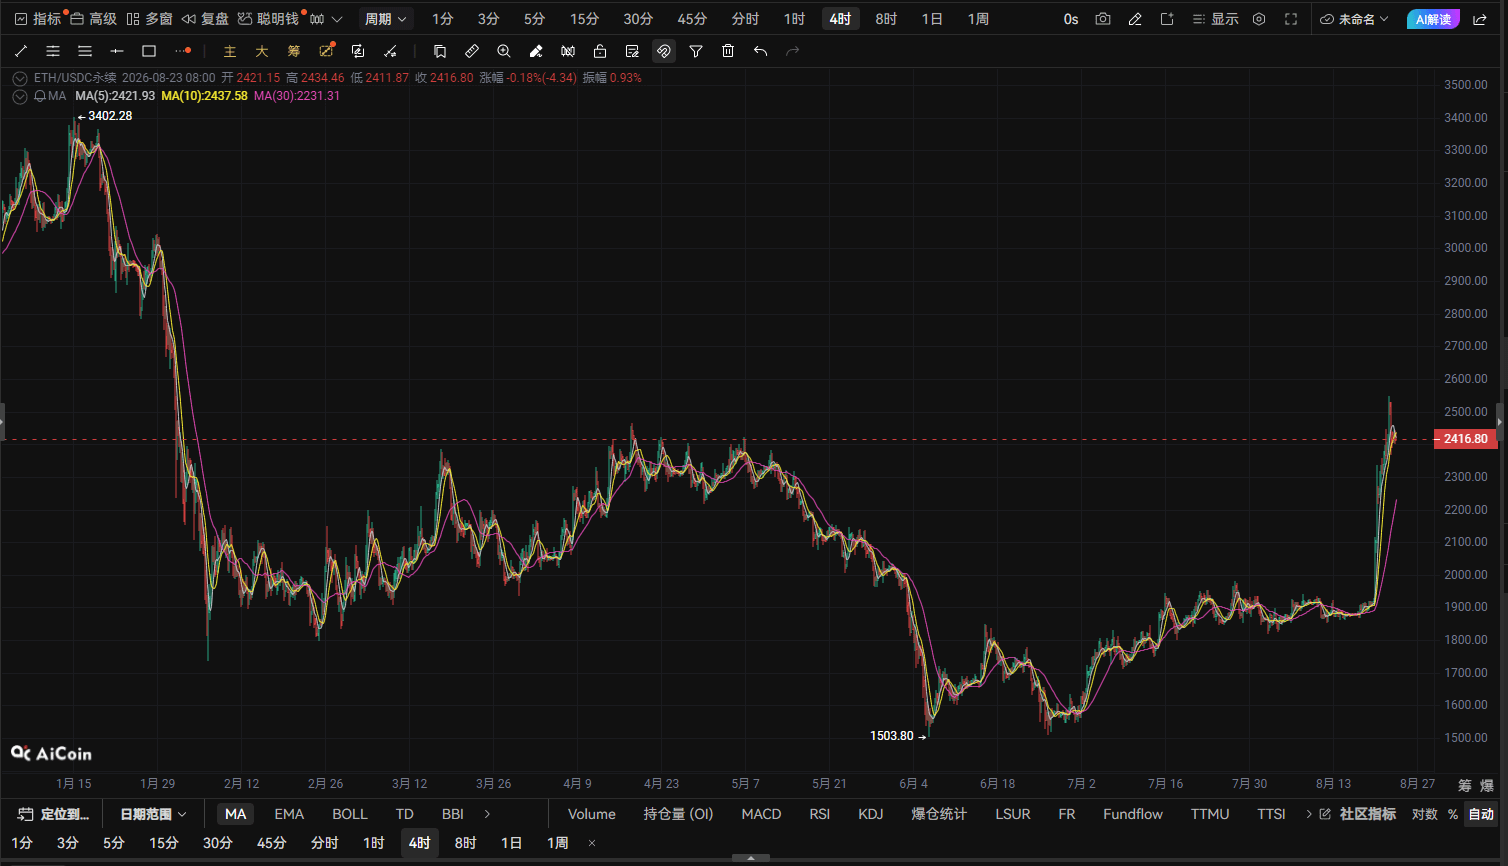Select the 1周 timeframe in top bar

click(x=979, y=19)
